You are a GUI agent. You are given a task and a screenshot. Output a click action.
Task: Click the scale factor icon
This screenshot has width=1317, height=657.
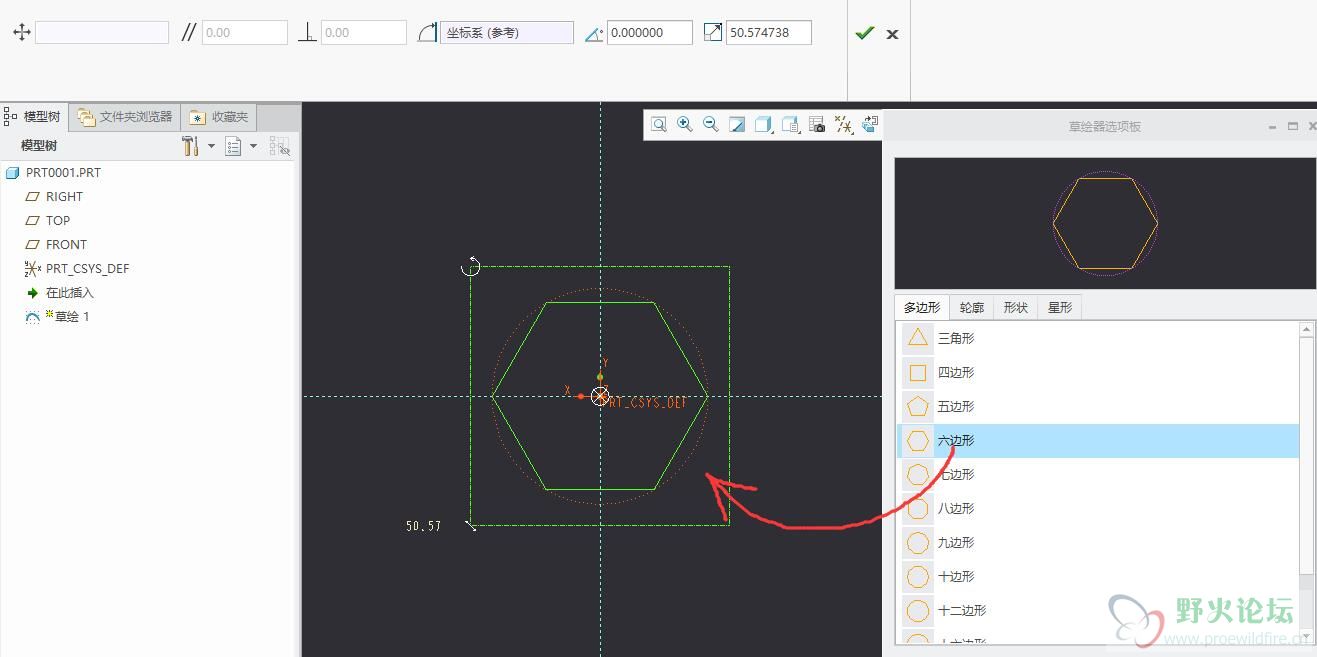coord(713,33)
